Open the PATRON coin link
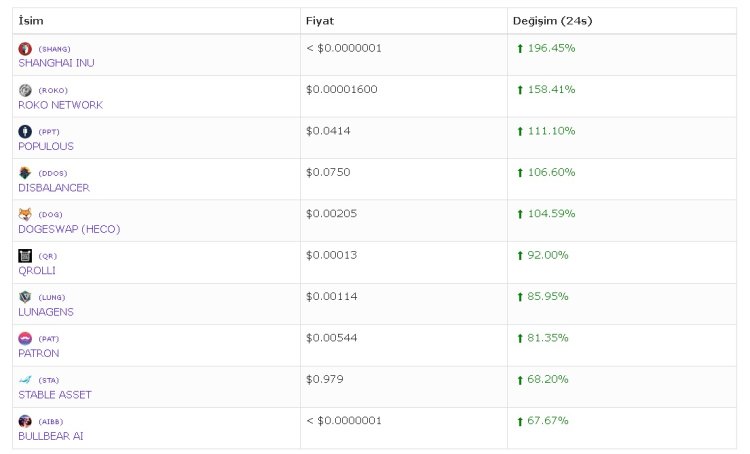 point(39,354)
